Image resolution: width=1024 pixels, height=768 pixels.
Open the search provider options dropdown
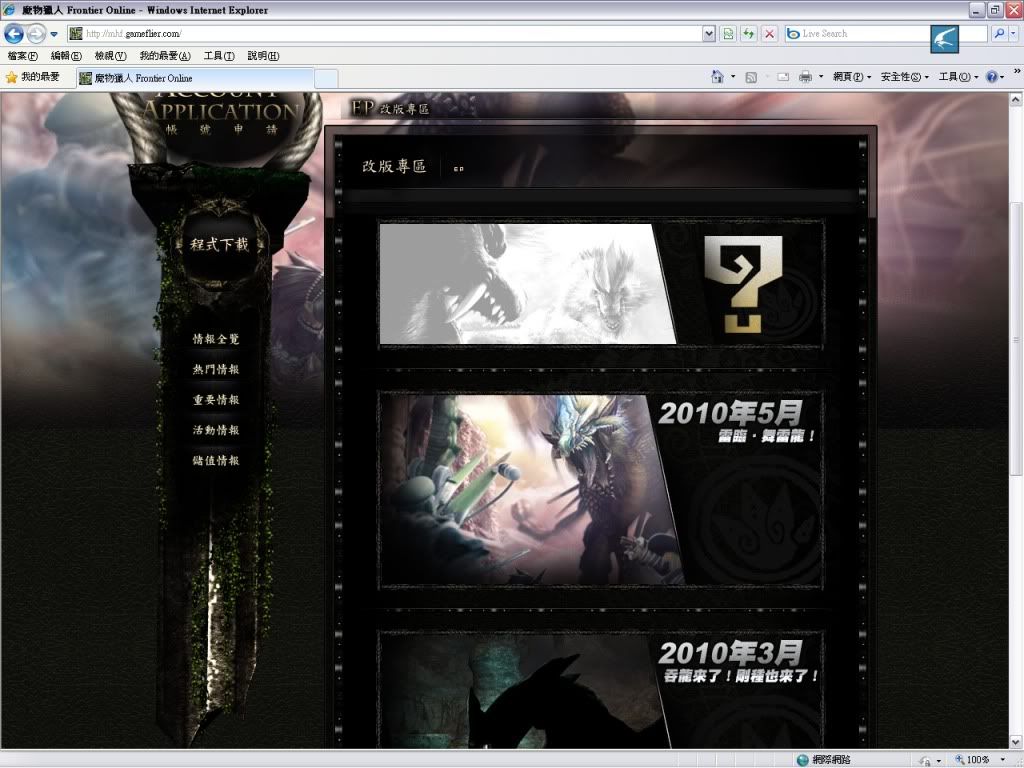tap(1014, 33)
